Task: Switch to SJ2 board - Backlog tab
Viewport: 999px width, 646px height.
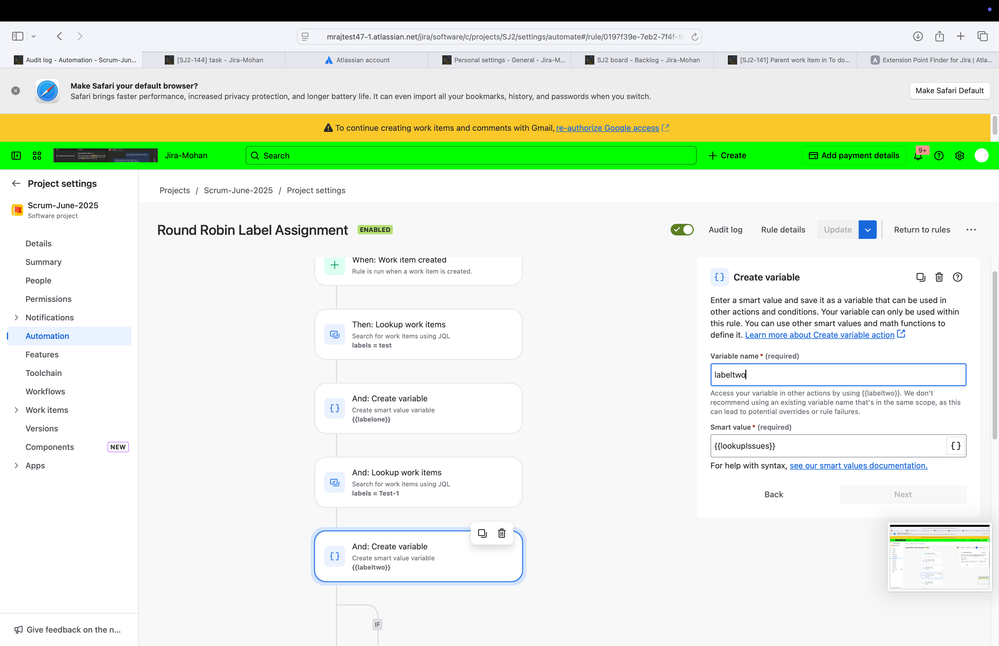Action: 642,60
